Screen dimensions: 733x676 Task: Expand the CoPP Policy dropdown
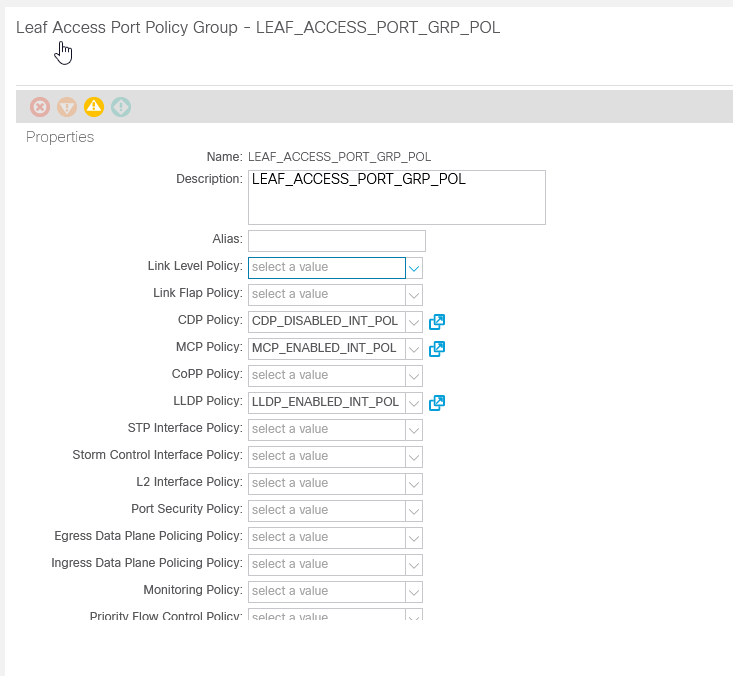pyautogui.click(x=414, y=376)
